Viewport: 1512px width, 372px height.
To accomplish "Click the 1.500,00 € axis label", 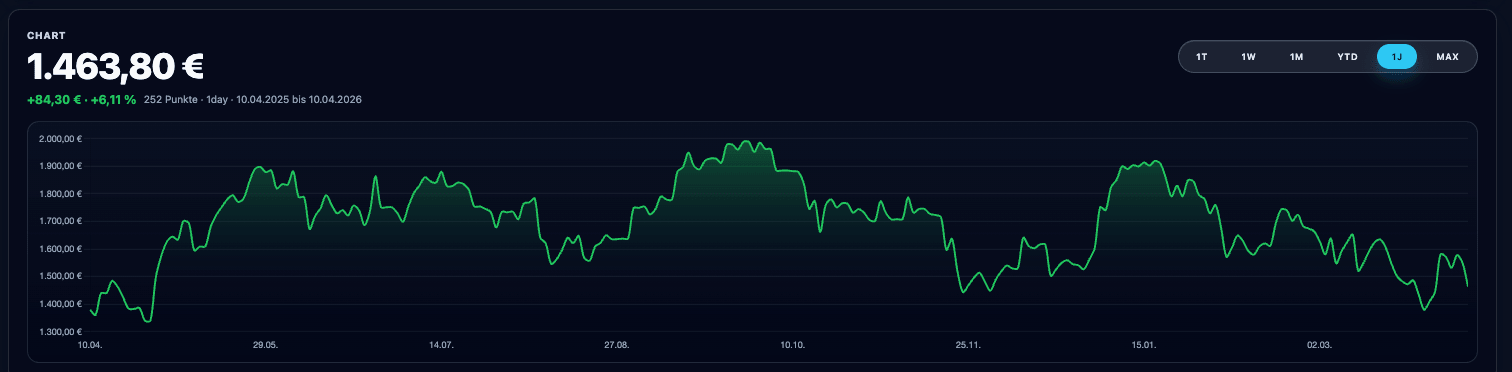I will 61,276.
